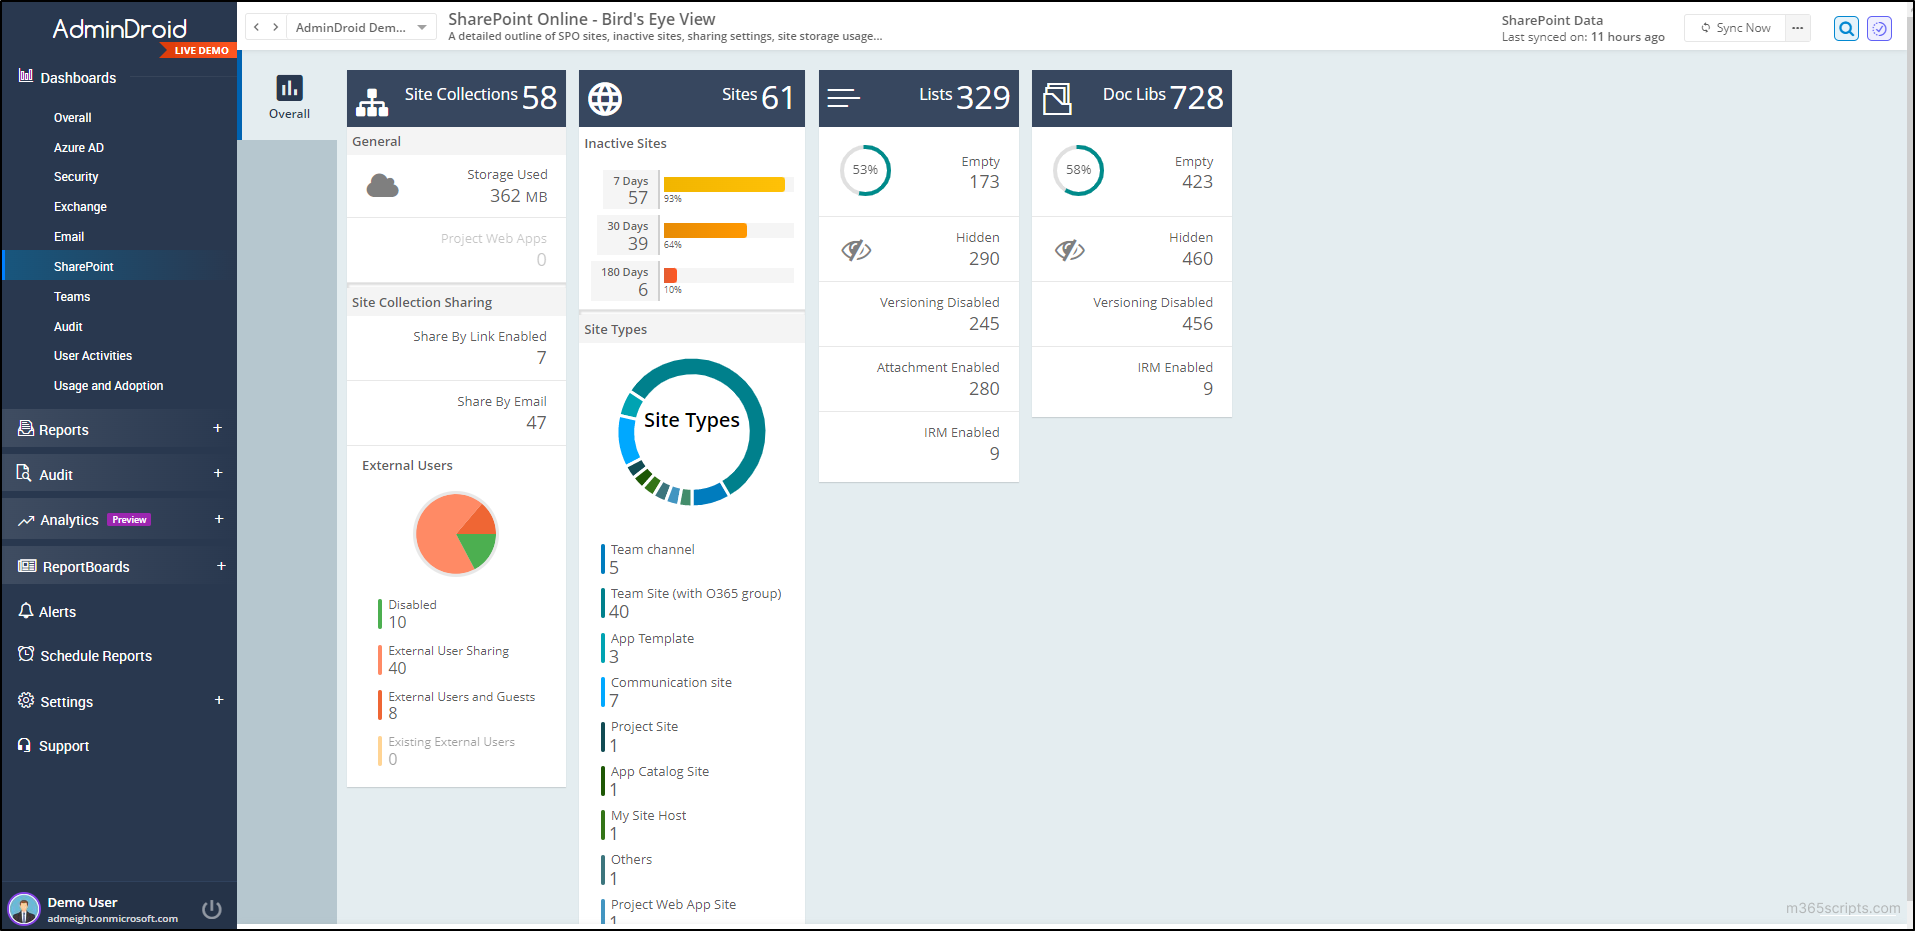Click the Audit magnifier-document icon
The height and width of the screenshot is (931, 1915).
click(24, 473)
